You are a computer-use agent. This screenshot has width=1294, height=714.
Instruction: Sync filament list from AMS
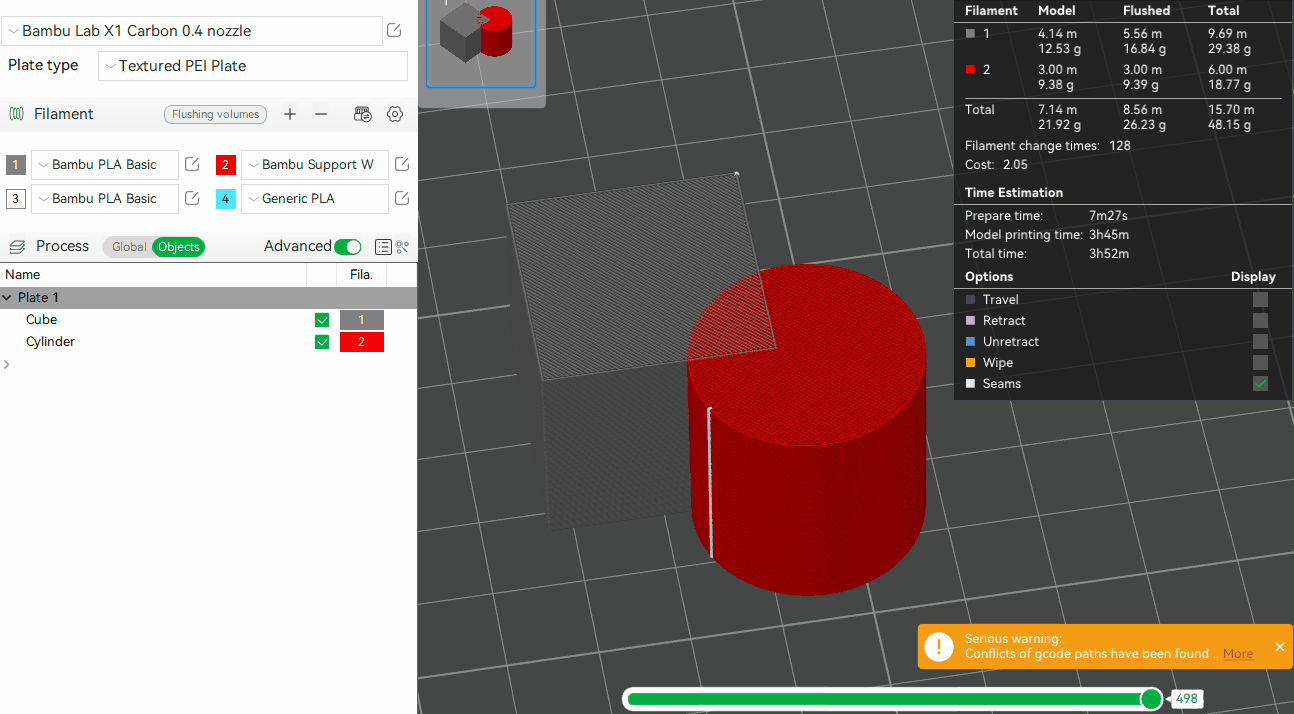coord(363,114)
